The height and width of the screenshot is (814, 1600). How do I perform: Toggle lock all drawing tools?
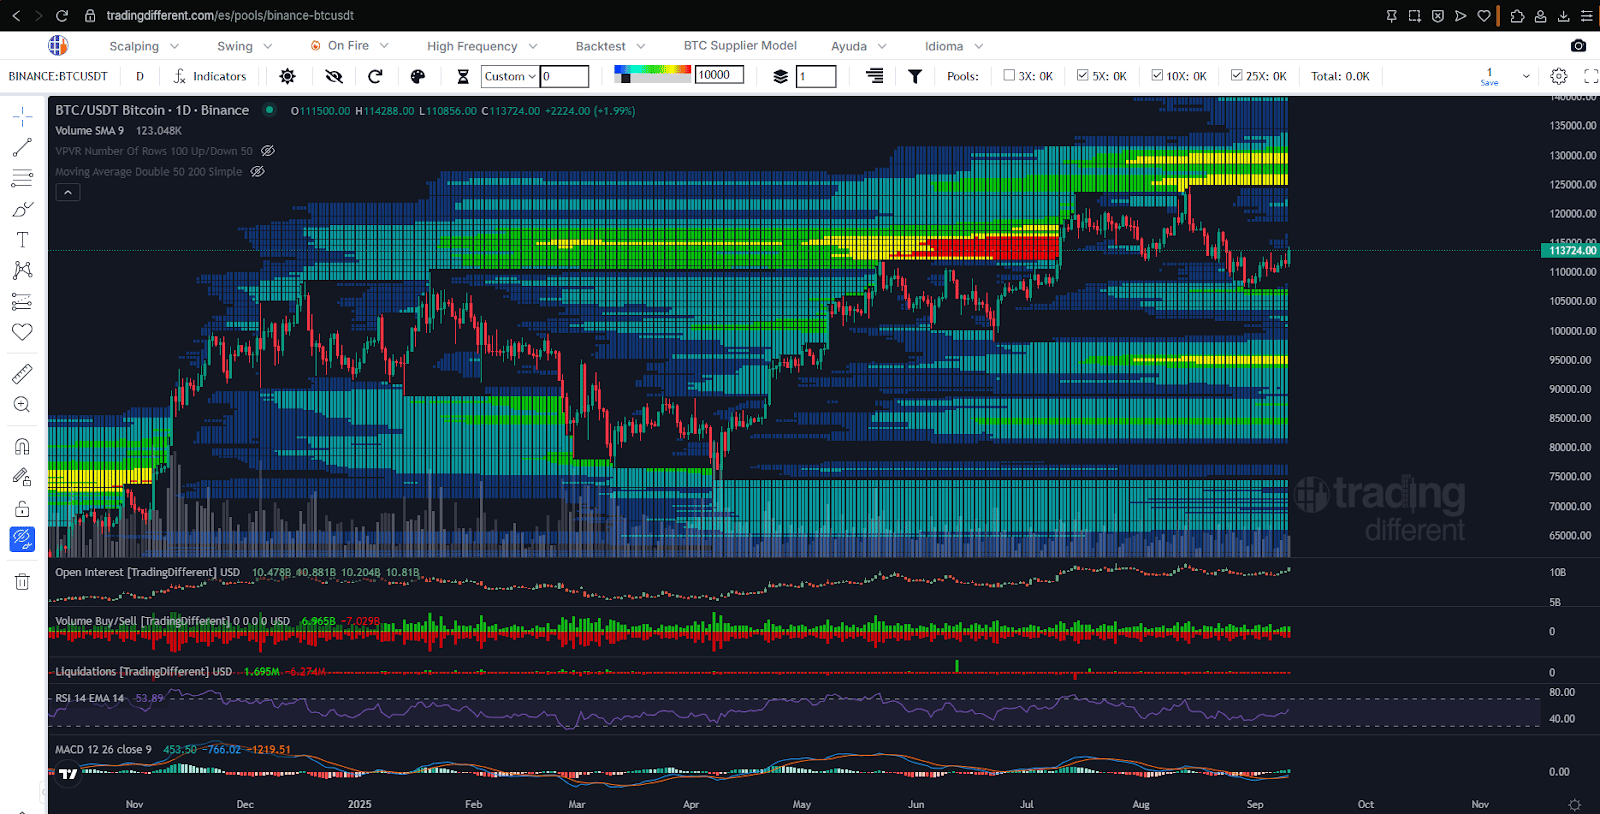(x=22, y=509)
